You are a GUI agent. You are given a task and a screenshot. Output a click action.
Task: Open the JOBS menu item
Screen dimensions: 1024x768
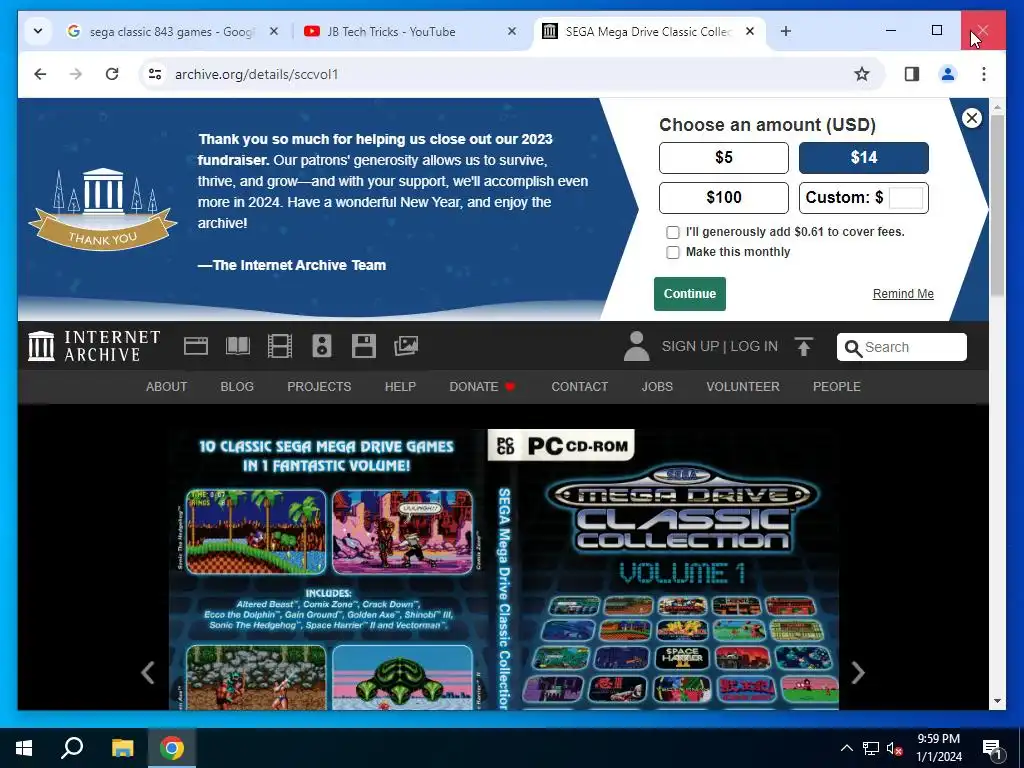[x=657, y=387]
